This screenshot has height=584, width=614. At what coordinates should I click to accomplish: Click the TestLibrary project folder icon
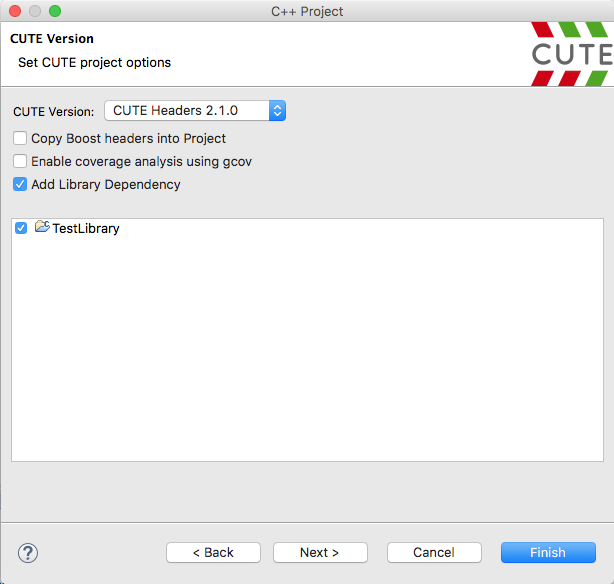tap(42, 227)
